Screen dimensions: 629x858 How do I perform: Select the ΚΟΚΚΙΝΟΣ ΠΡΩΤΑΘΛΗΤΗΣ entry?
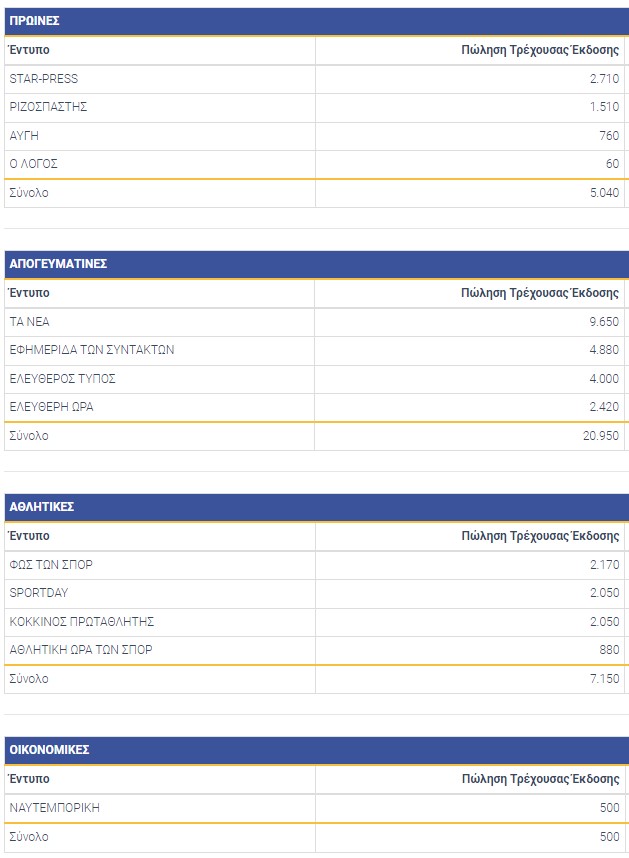click(x=81, y=622)
